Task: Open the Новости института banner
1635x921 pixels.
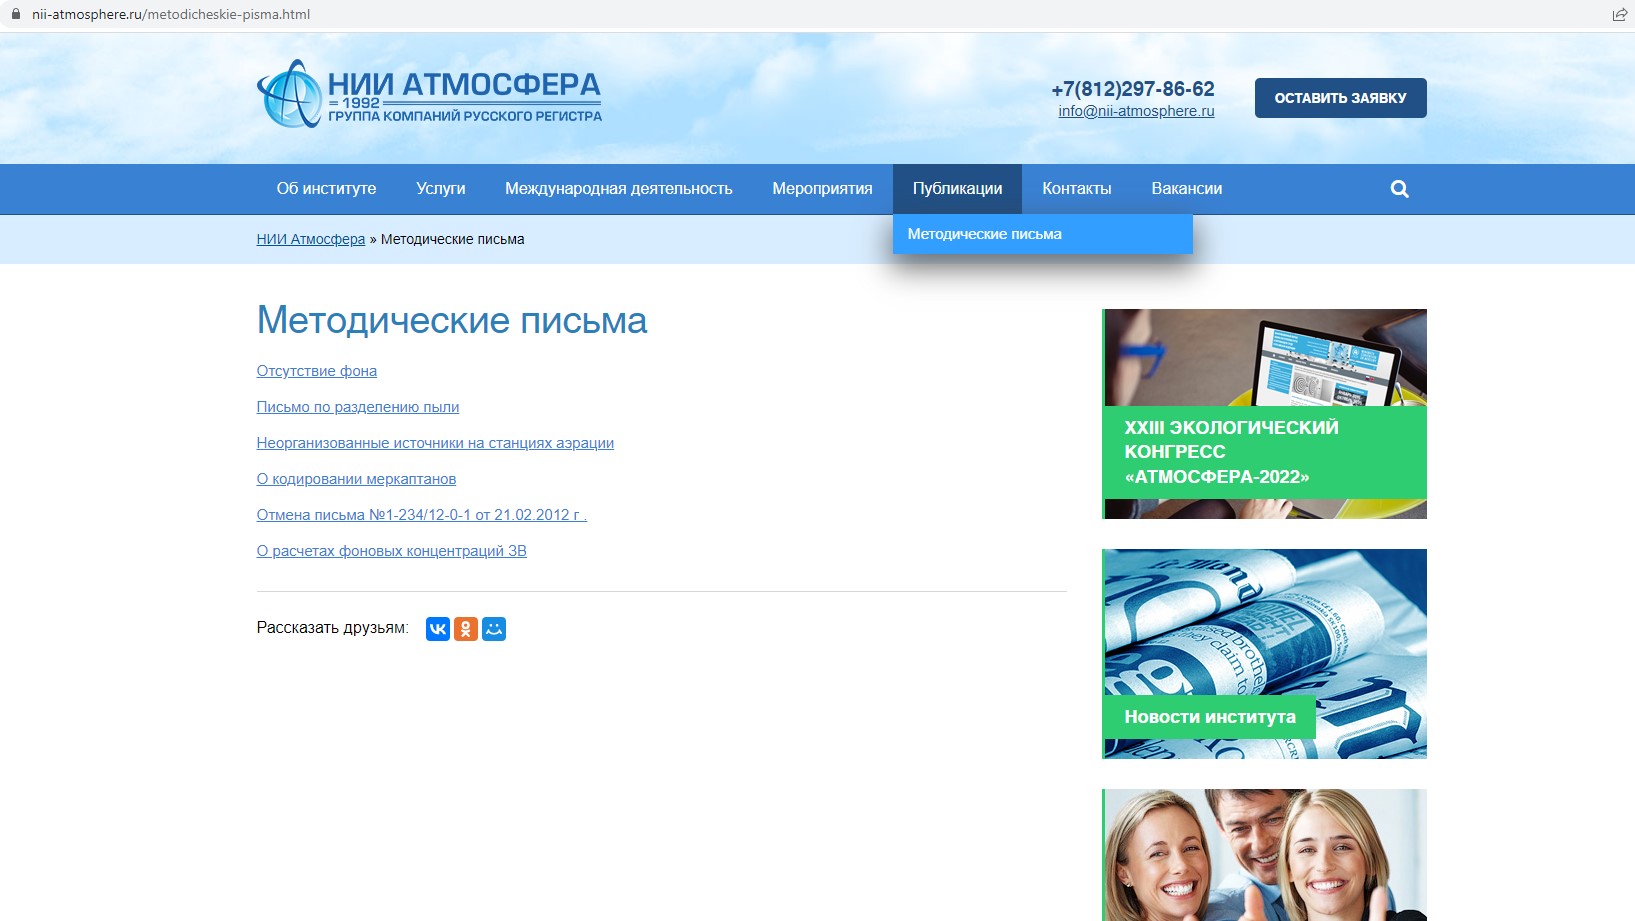Action: pos(1264,654)
